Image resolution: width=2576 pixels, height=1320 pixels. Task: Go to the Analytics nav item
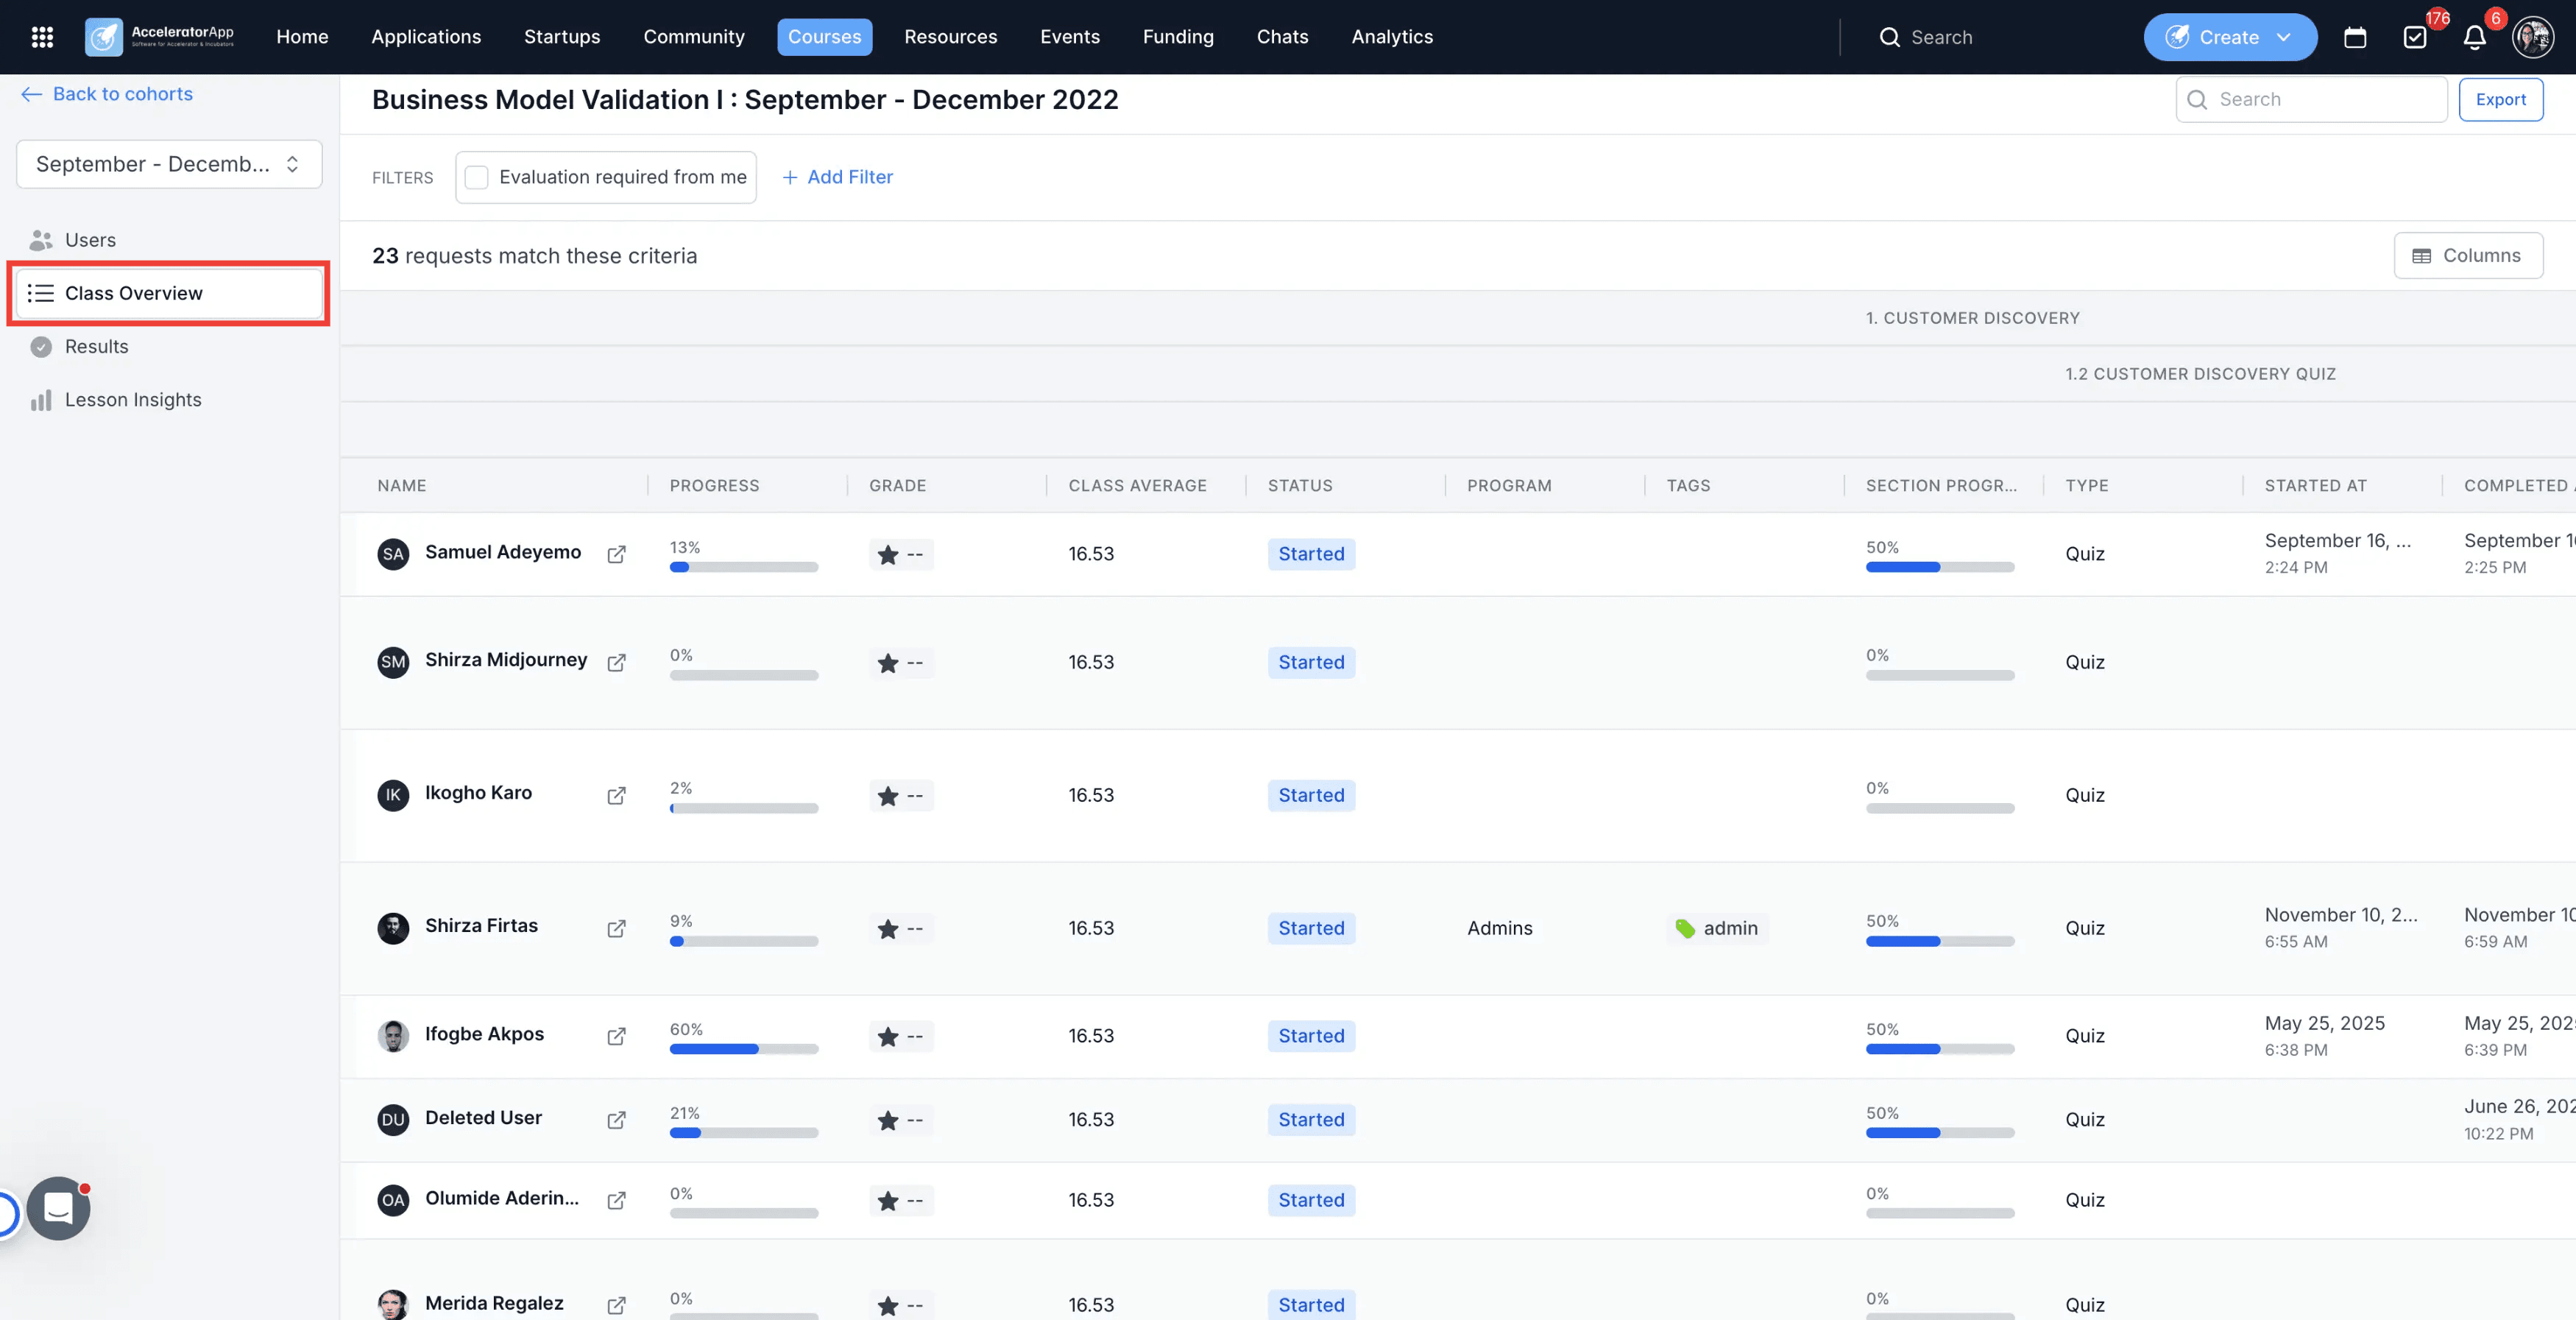tap(1392, 37)
